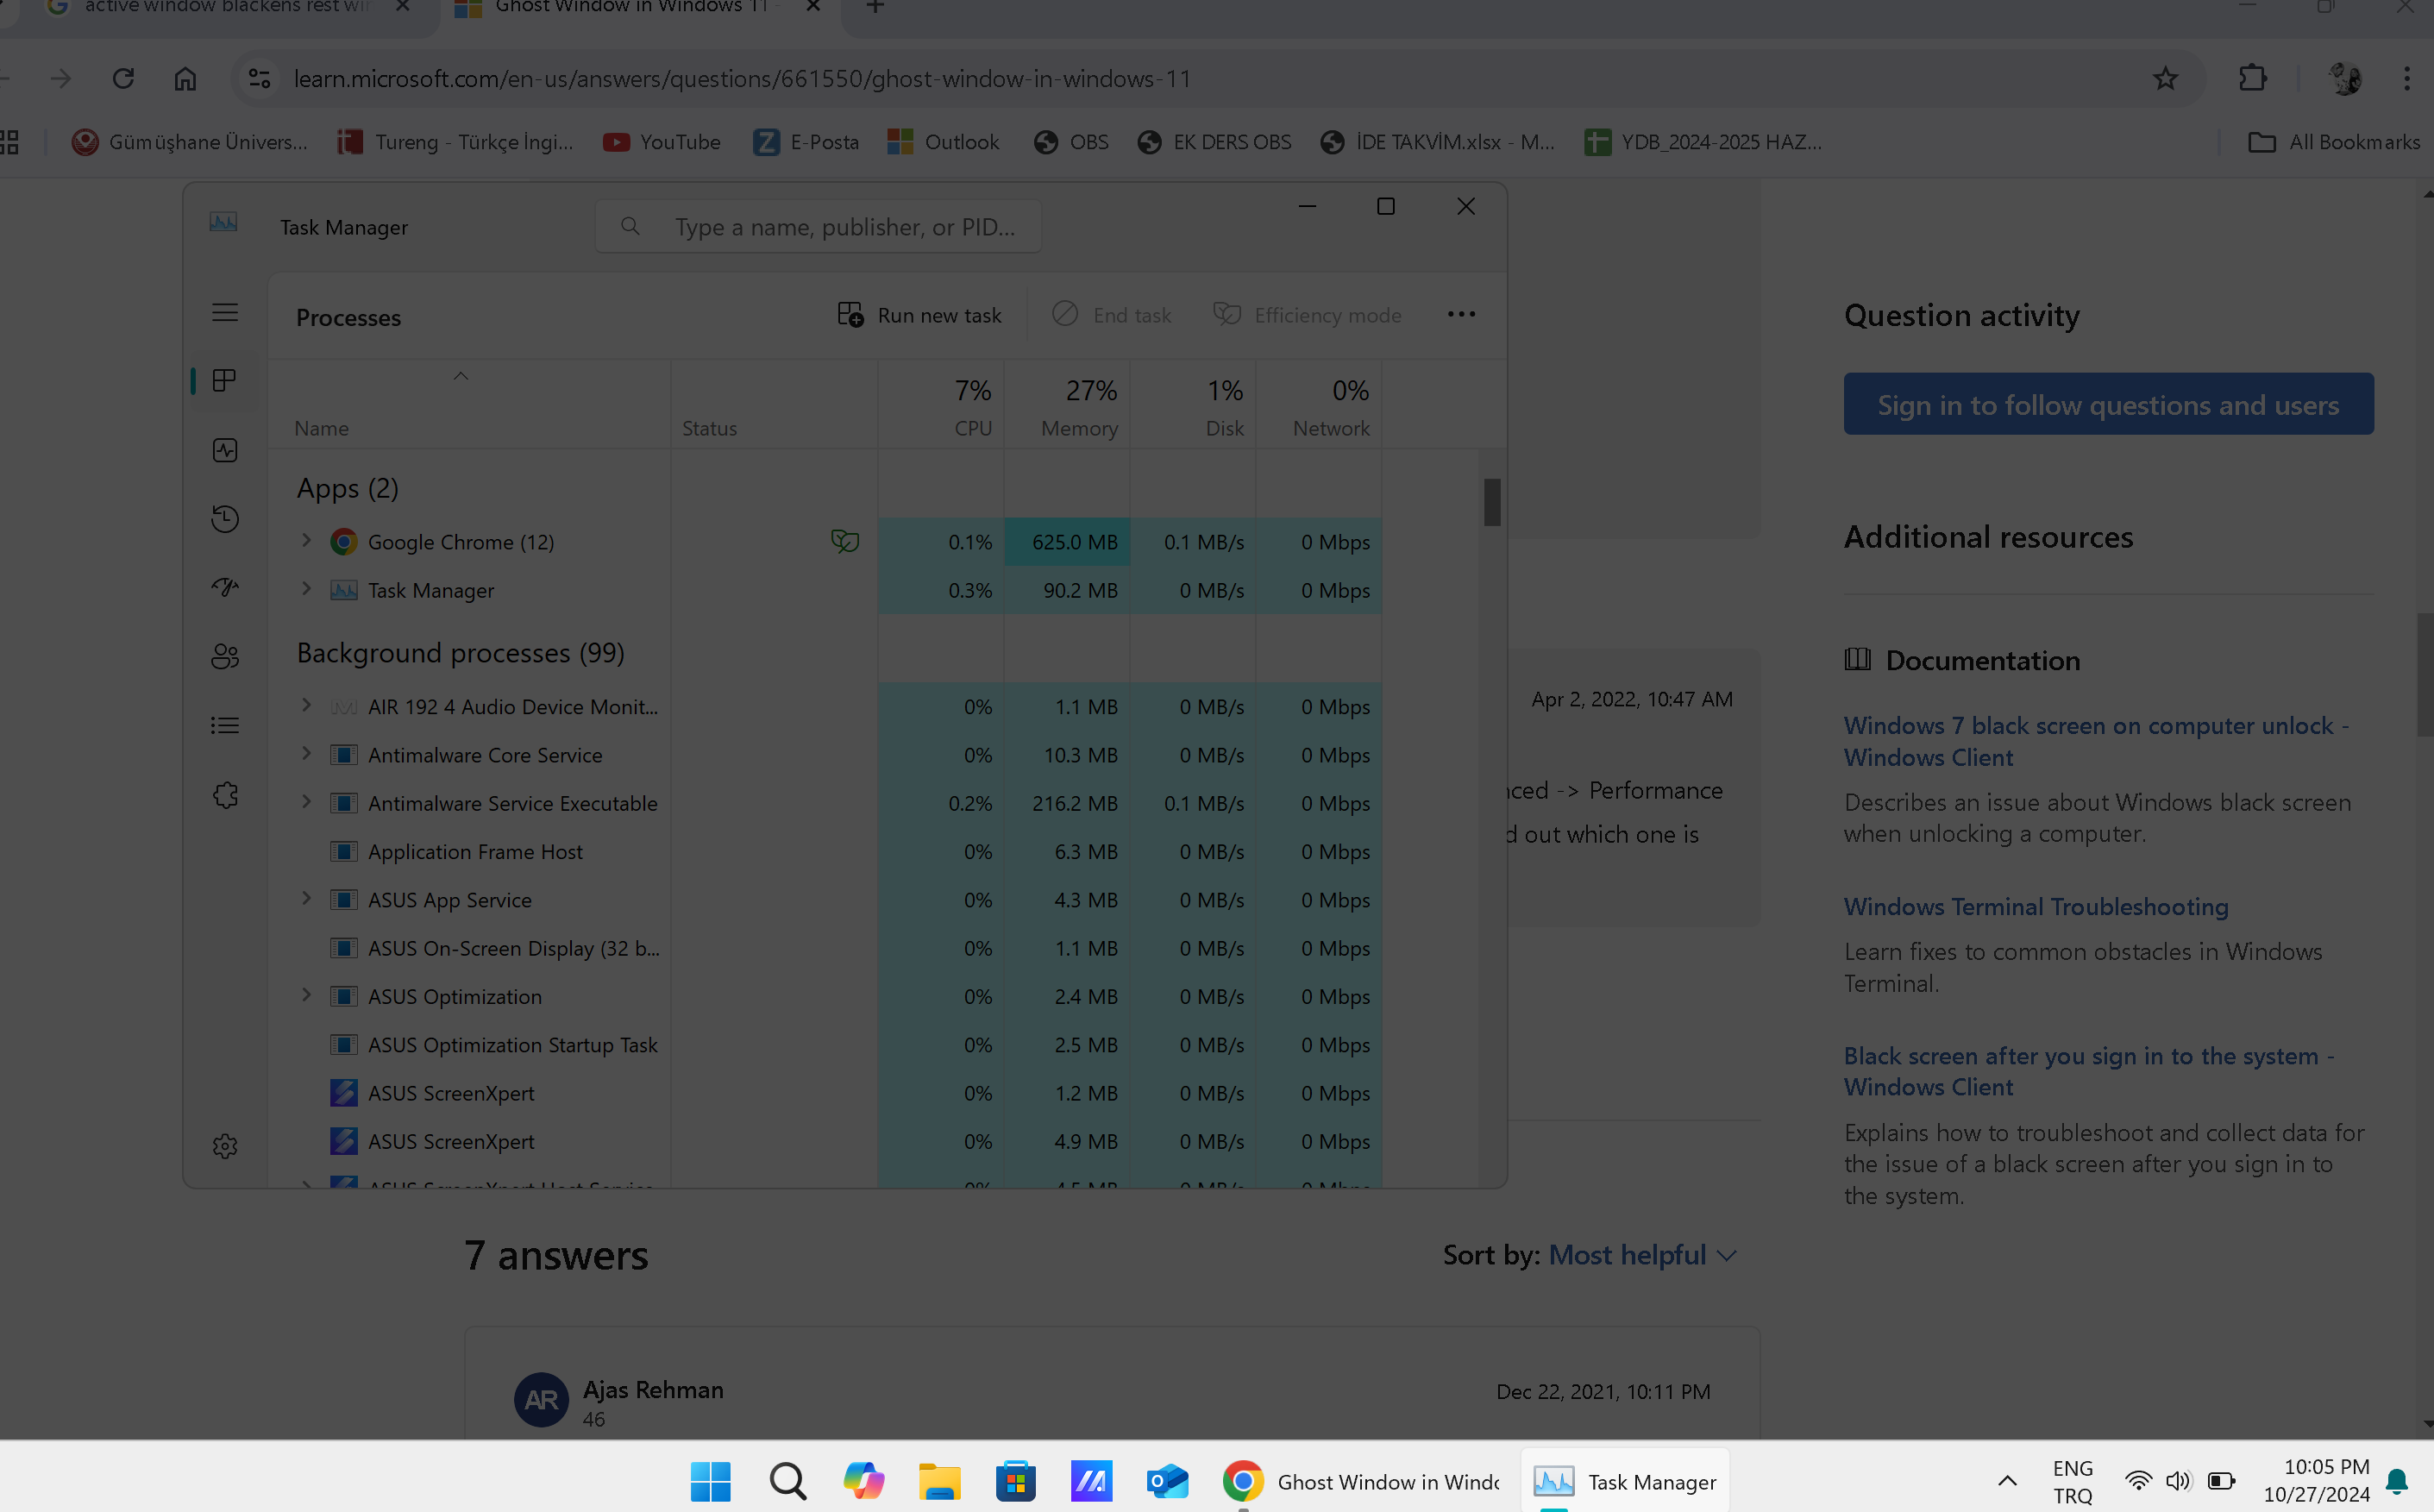Expand ASUS App Service row
The image size is (2434, 1512).
pos(307,899)
